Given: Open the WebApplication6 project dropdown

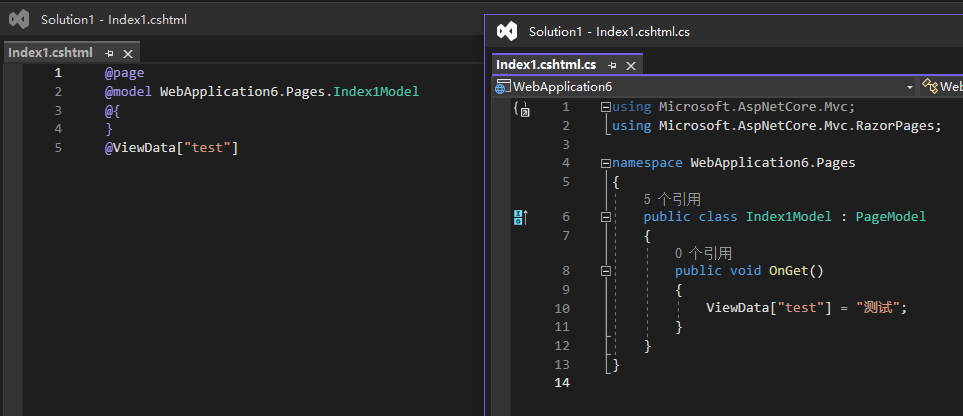Looking at the screenshot, I should (910, 87).
